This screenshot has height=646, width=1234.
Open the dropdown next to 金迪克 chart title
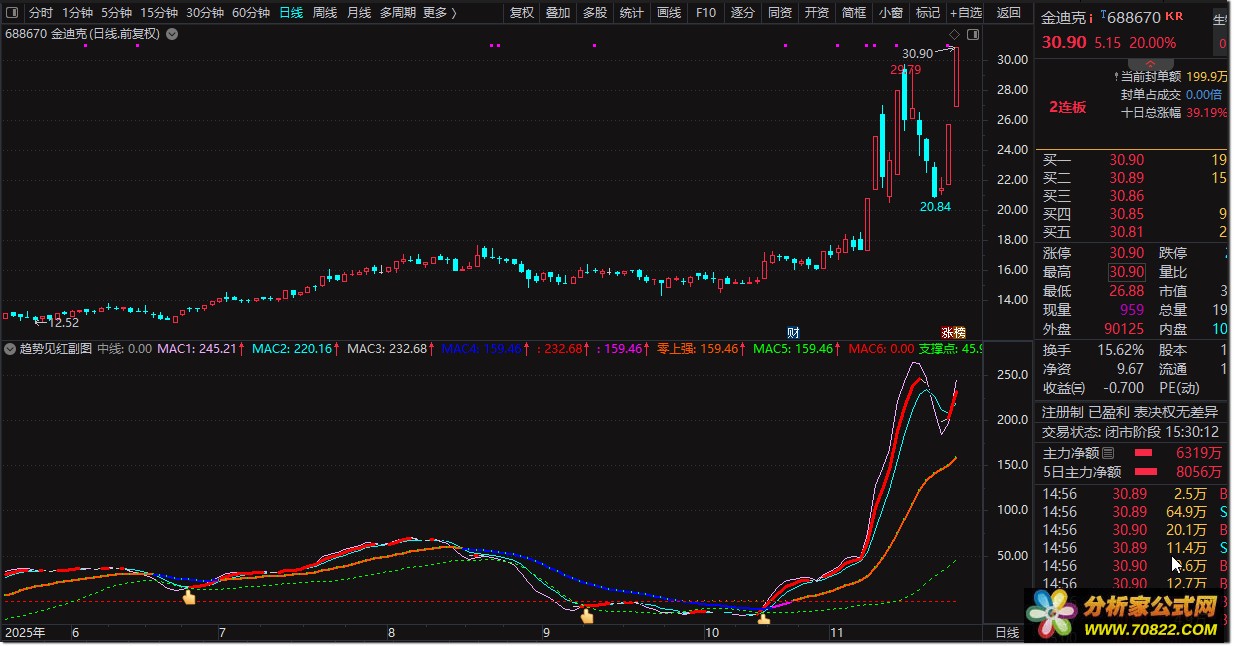(x=172, y=34)
